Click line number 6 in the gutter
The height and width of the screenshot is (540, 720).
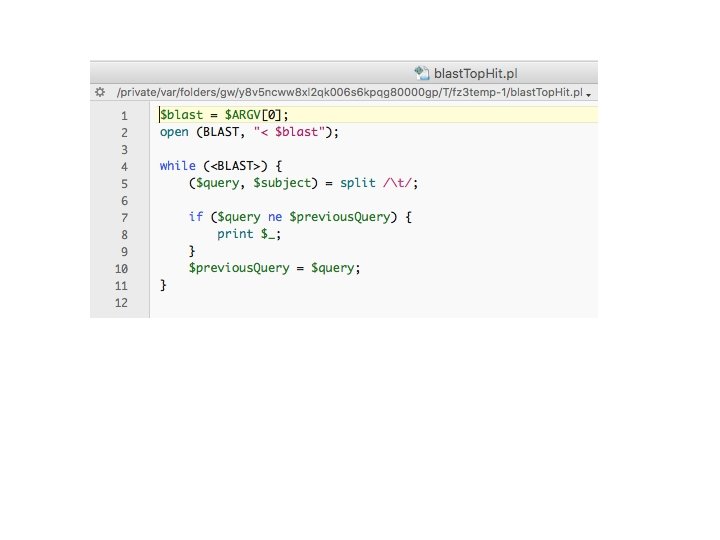124,201
